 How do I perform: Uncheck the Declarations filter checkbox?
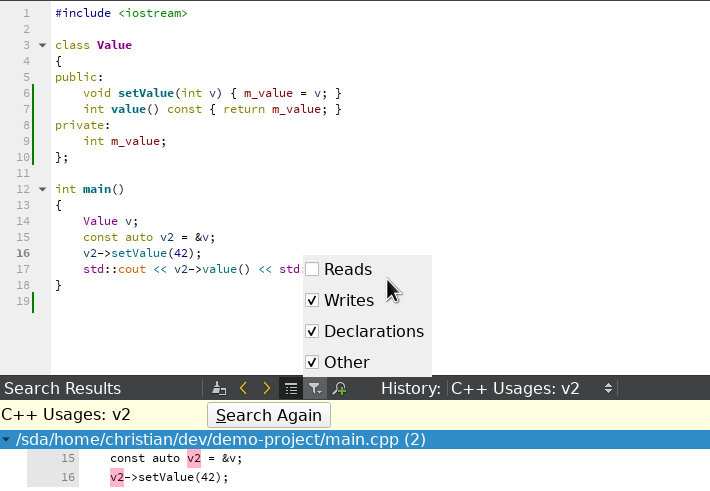[x=313, y=331]
